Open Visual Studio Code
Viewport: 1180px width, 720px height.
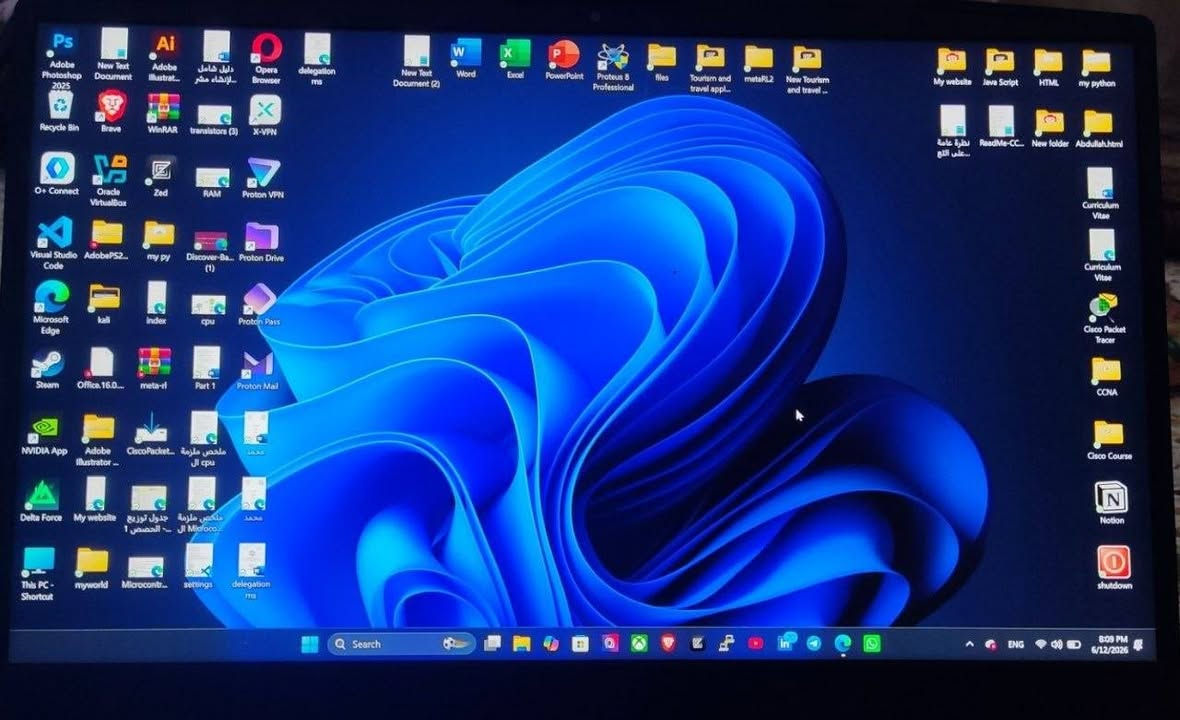click(53, 242)
